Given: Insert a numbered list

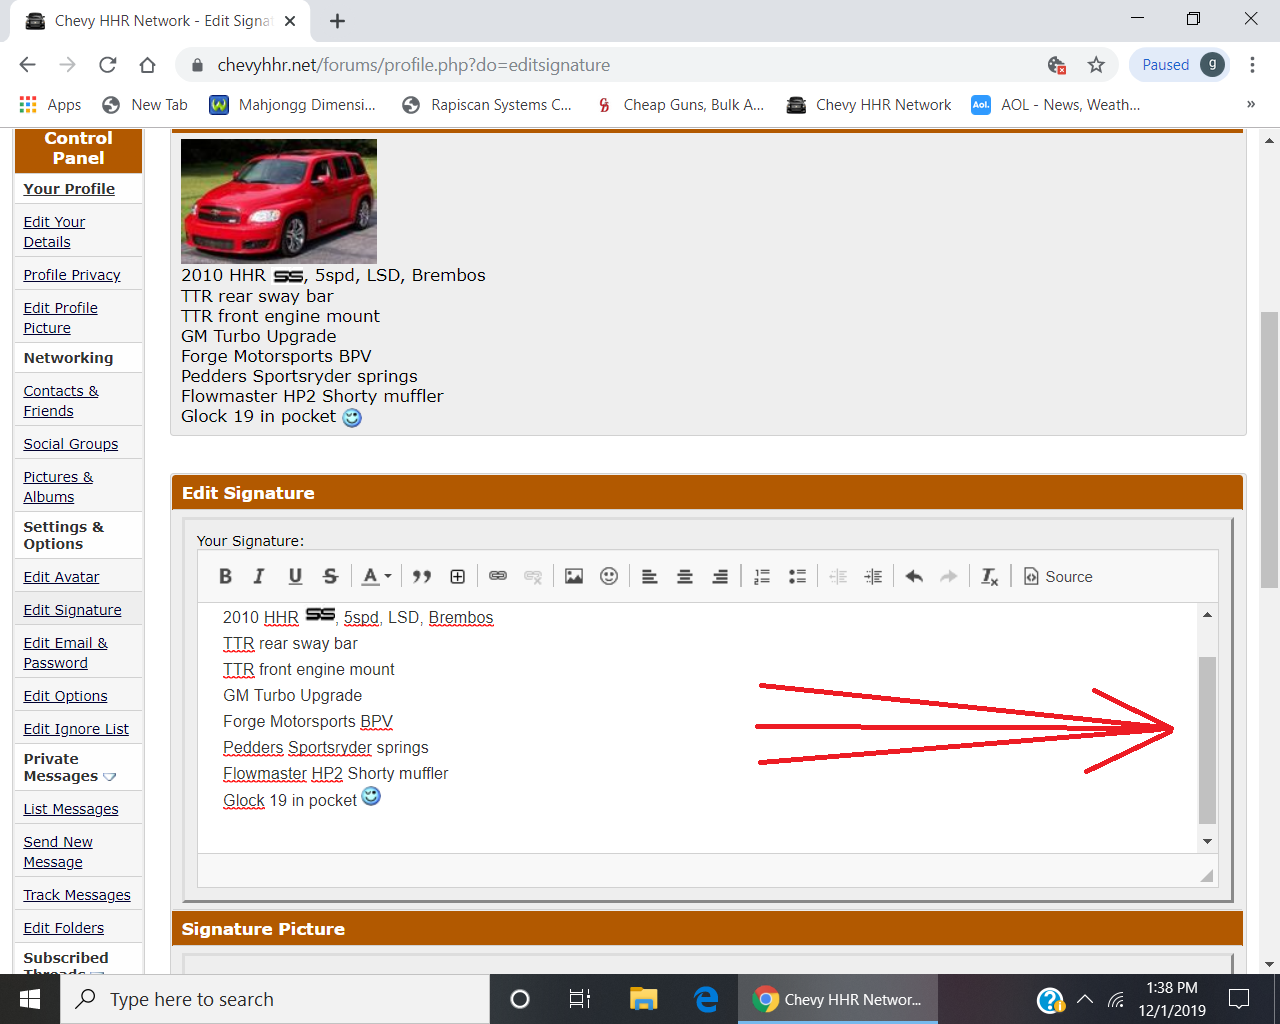Looking at the screenshot, I should [762, 577].
